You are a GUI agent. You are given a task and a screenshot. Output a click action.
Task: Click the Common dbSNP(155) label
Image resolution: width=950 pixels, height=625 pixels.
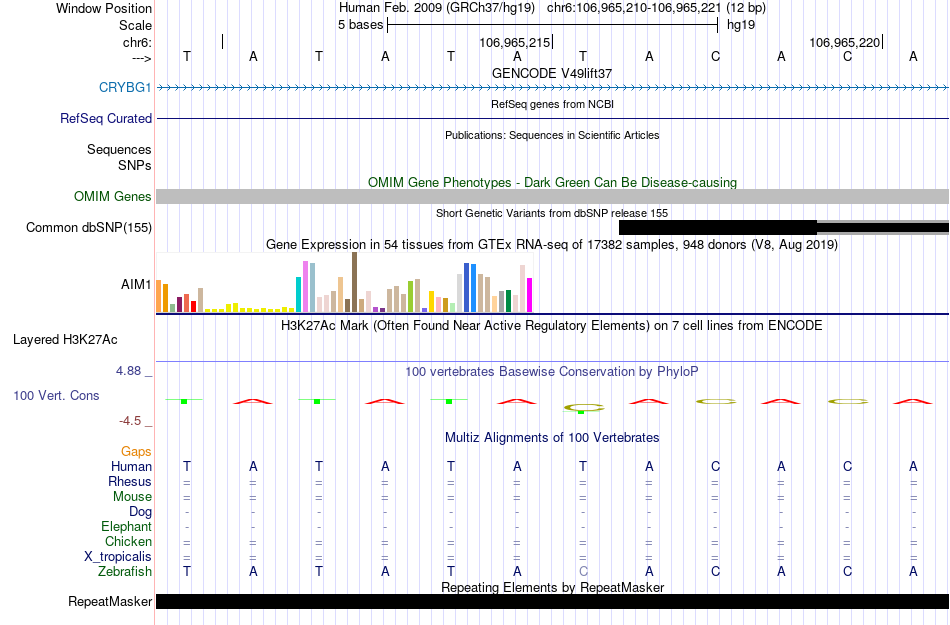(88, 228)
